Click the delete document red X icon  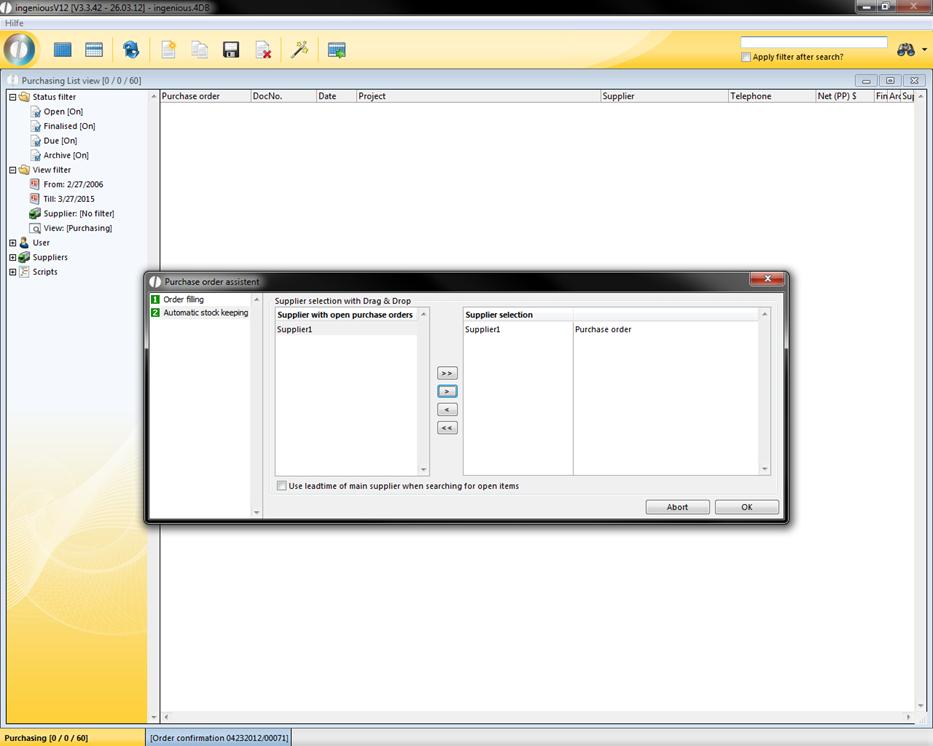click(x=263, y=50)
